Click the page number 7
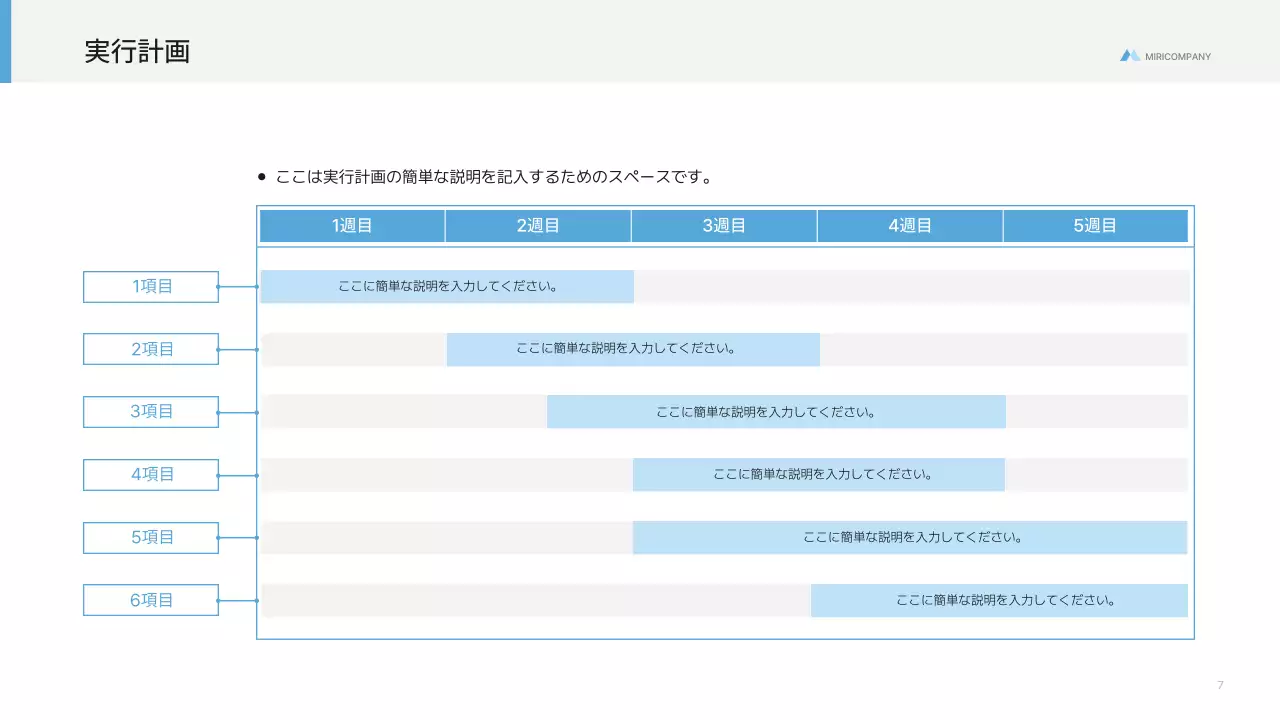Image resolution: width=1280 pixels, height=720 pixels. [x=1219, y=685]
